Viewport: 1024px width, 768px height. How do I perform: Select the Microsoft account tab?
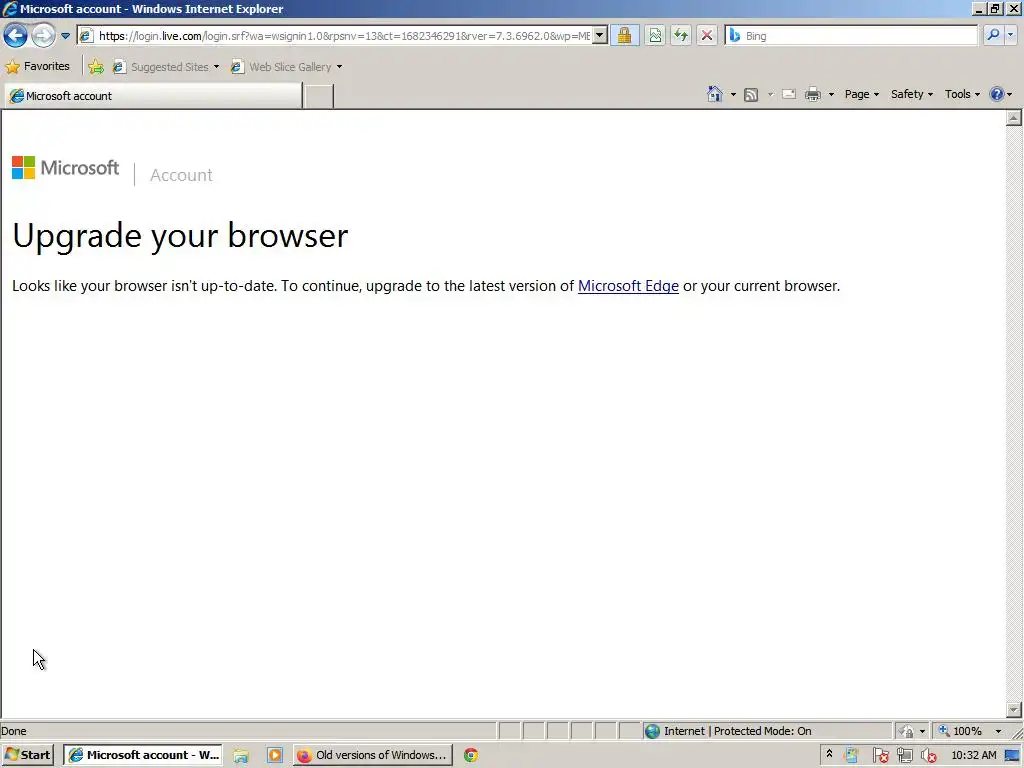pos(153,96)
